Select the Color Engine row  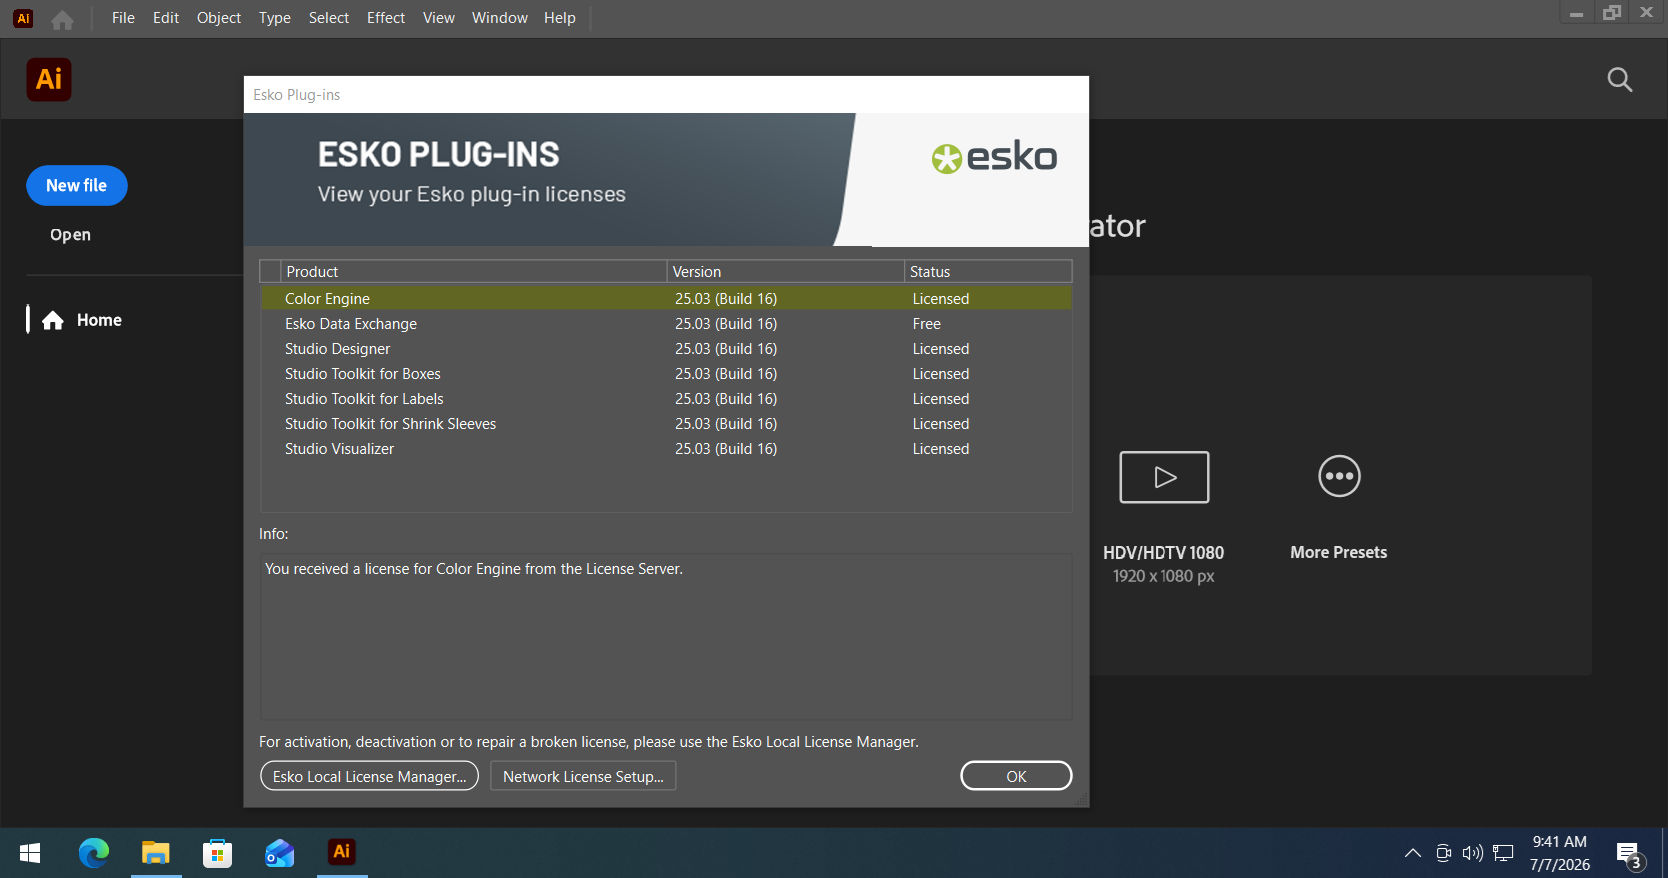click(666, 299)
